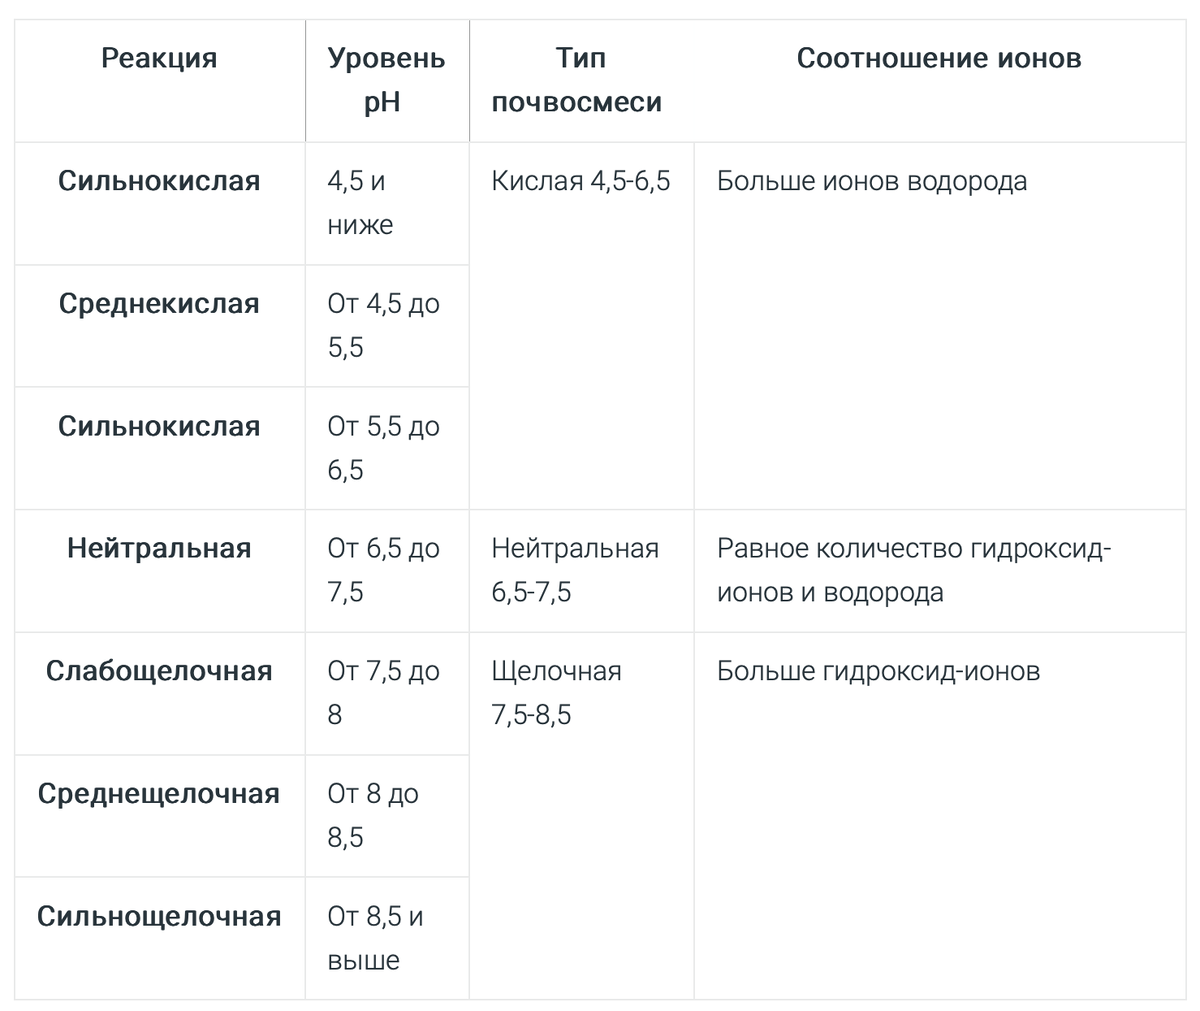Click the "Тип почвосмеси" column header
1200x1011 pixels.
(x=579, y=80)
